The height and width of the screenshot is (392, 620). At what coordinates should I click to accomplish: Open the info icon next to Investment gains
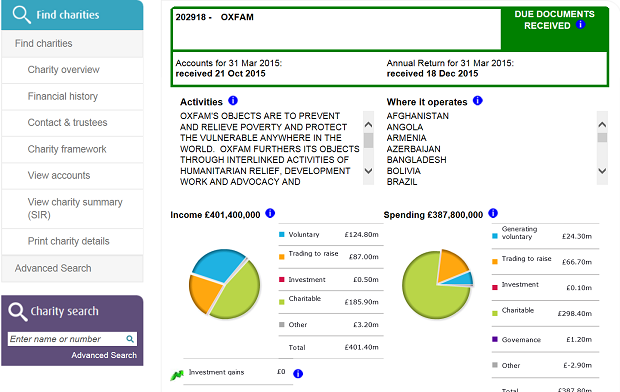[x=298, y=373]
